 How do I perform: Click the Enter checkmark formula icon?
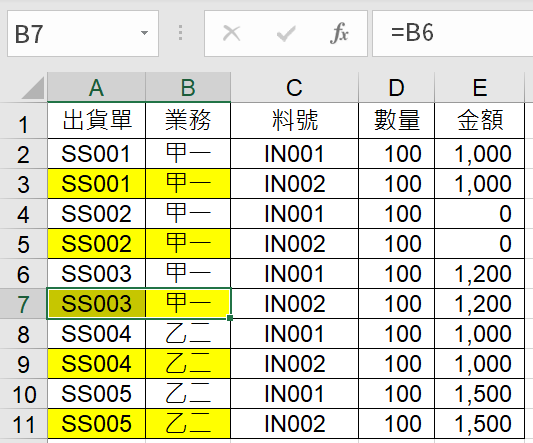(286, 33)
